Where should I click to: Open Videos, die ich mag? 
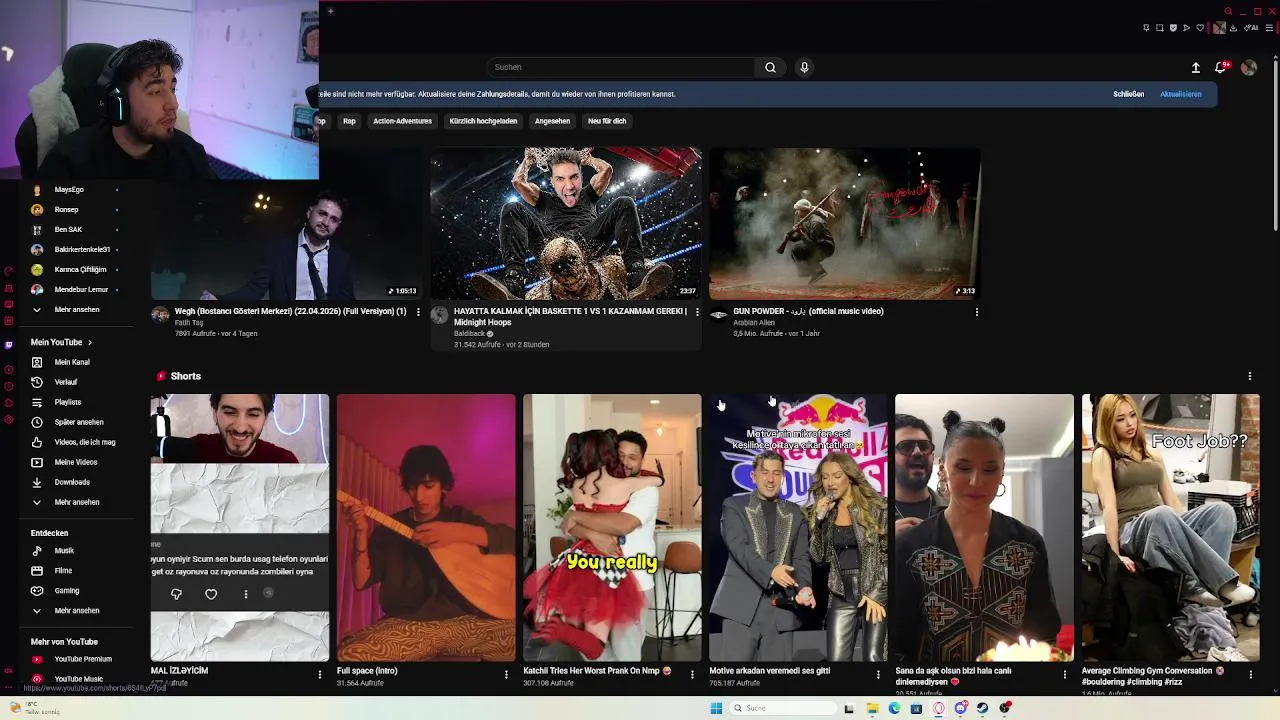pos(85,442)
